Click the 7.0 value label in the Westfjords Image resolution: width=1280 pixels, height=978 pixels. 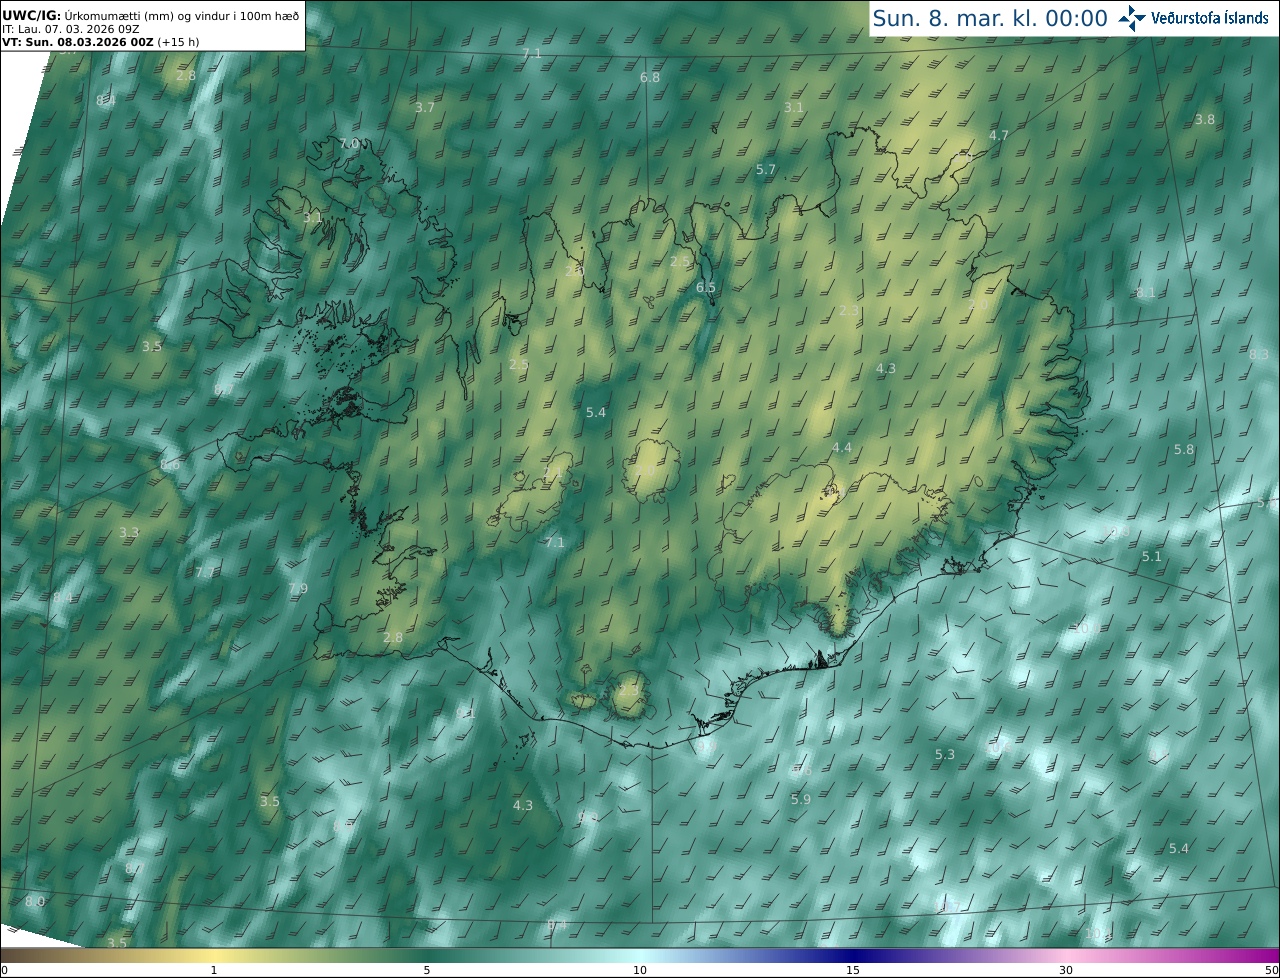point(349,144)
